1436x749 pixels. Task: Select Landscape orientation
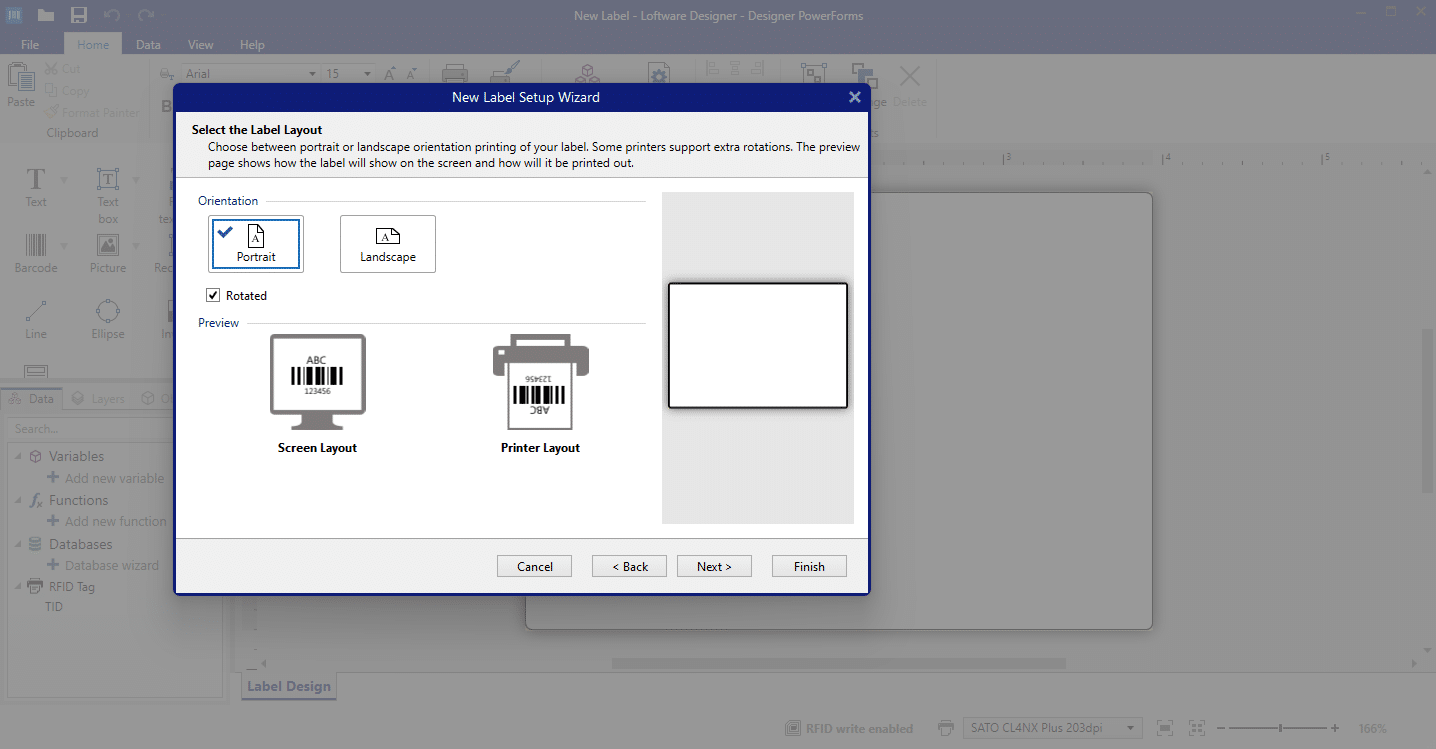coord(387,243)
